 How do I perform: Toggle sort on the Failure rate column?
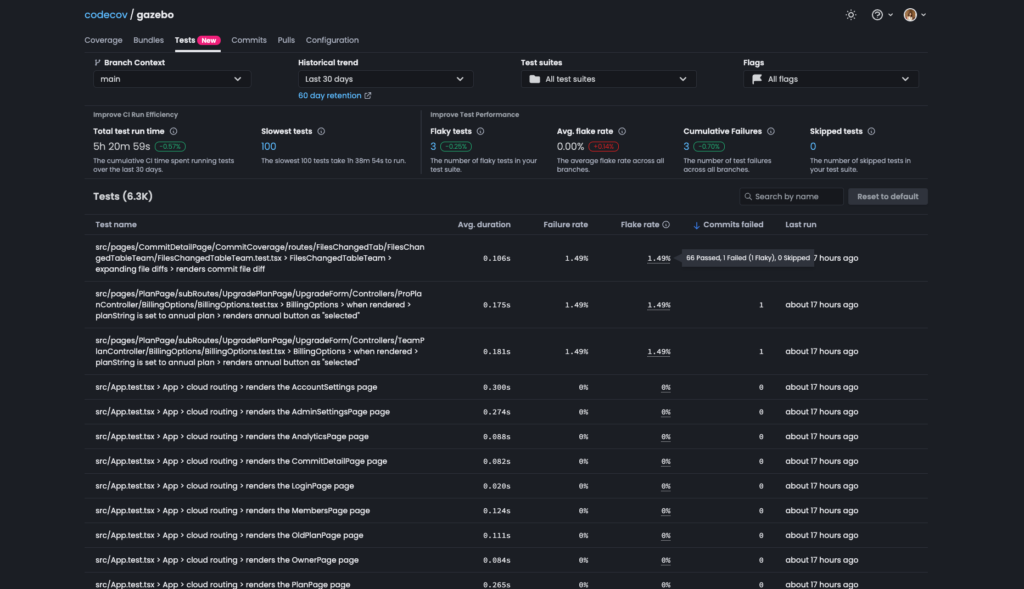(x=566, y=224)
